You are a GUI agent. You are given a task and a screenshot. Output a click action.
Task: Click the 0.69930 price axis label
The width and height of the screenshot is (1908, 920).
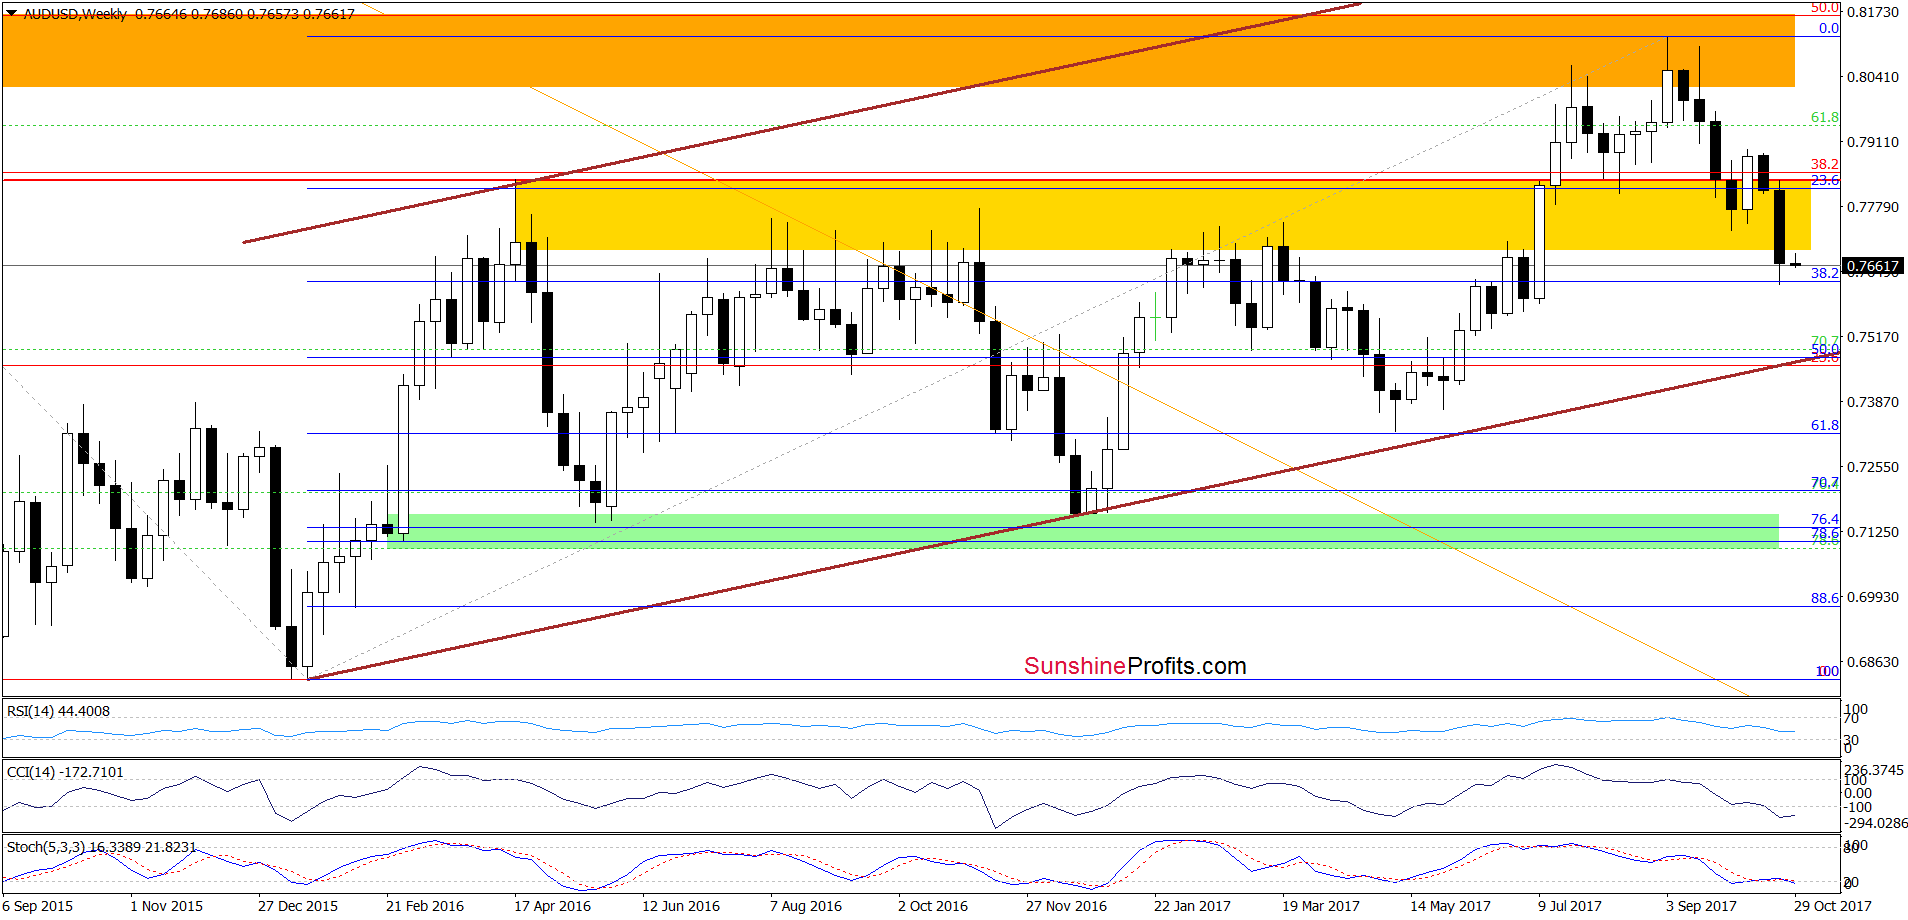pos(1872,597)
